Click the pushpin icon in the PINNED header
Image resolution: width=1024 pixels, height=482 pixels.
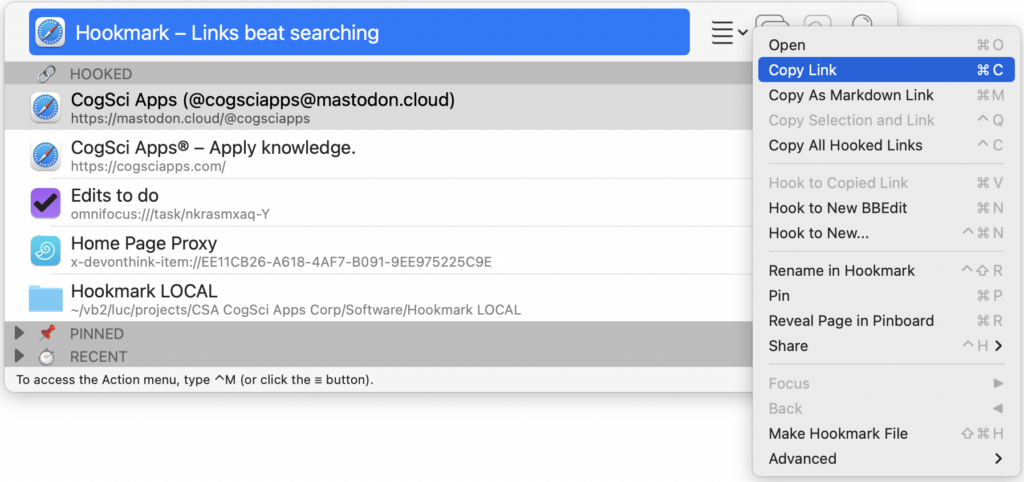coord(47,333)
